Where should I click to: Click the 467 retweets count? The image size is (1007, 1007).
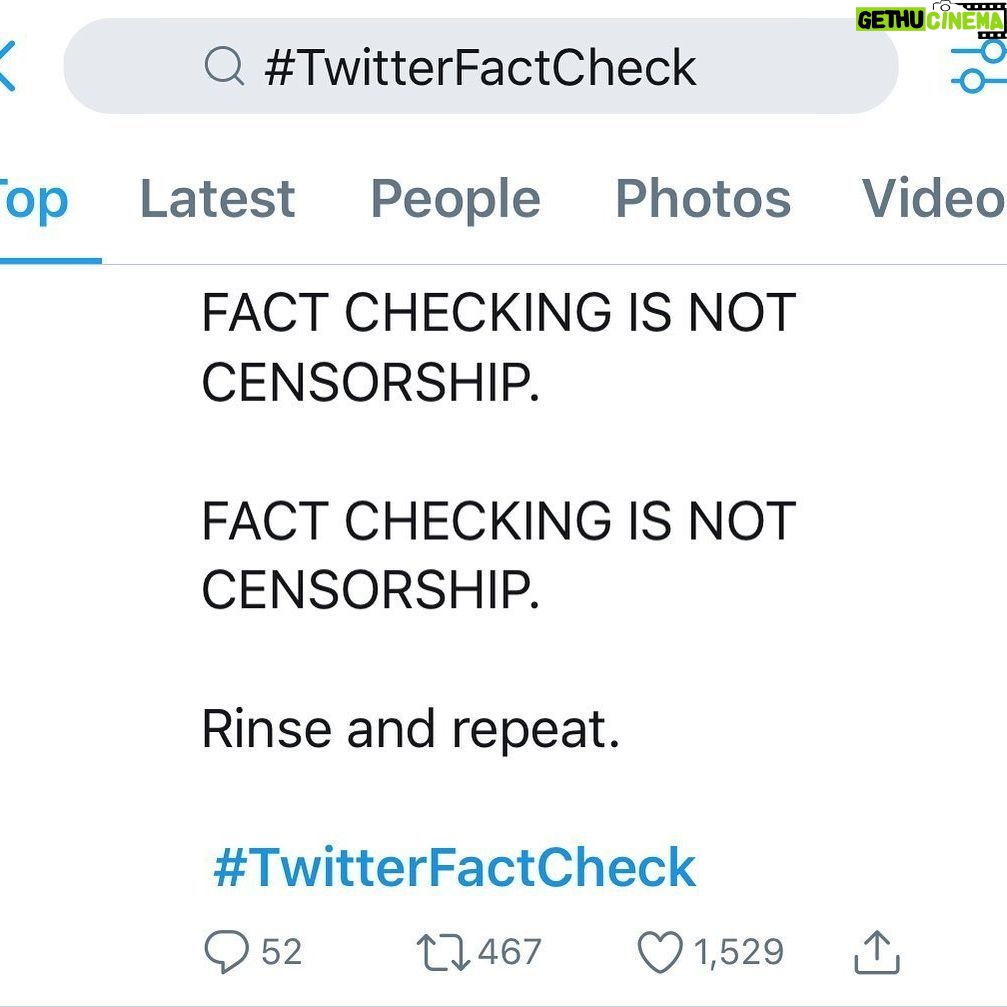[x=510, y=952]
